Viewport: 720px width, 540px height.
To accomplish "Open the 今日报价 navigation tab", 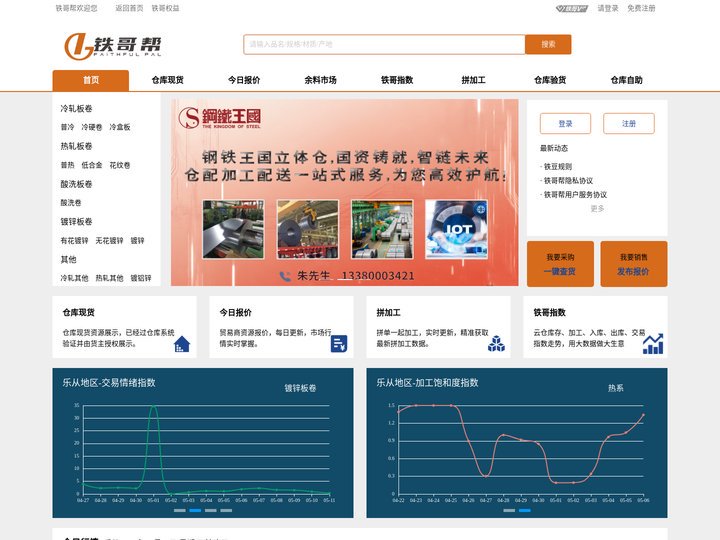I will (x=244, y=80).
